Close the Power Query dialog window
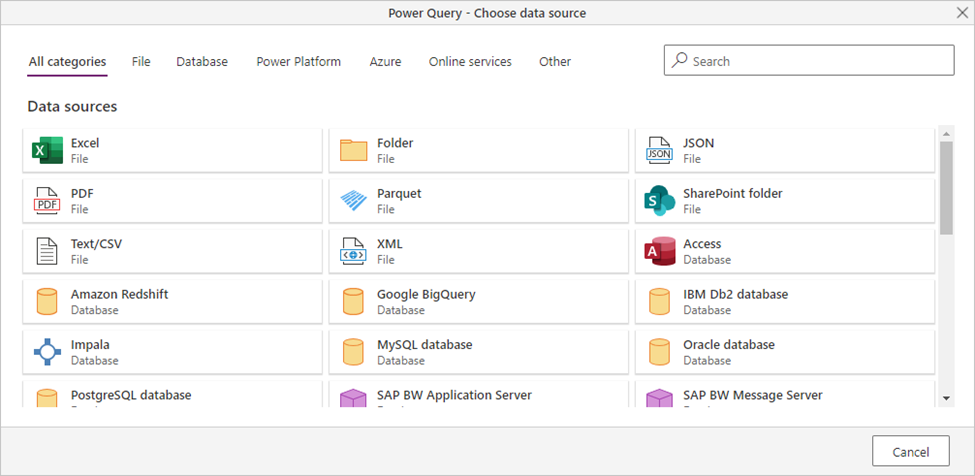 (x=961, y=12)
